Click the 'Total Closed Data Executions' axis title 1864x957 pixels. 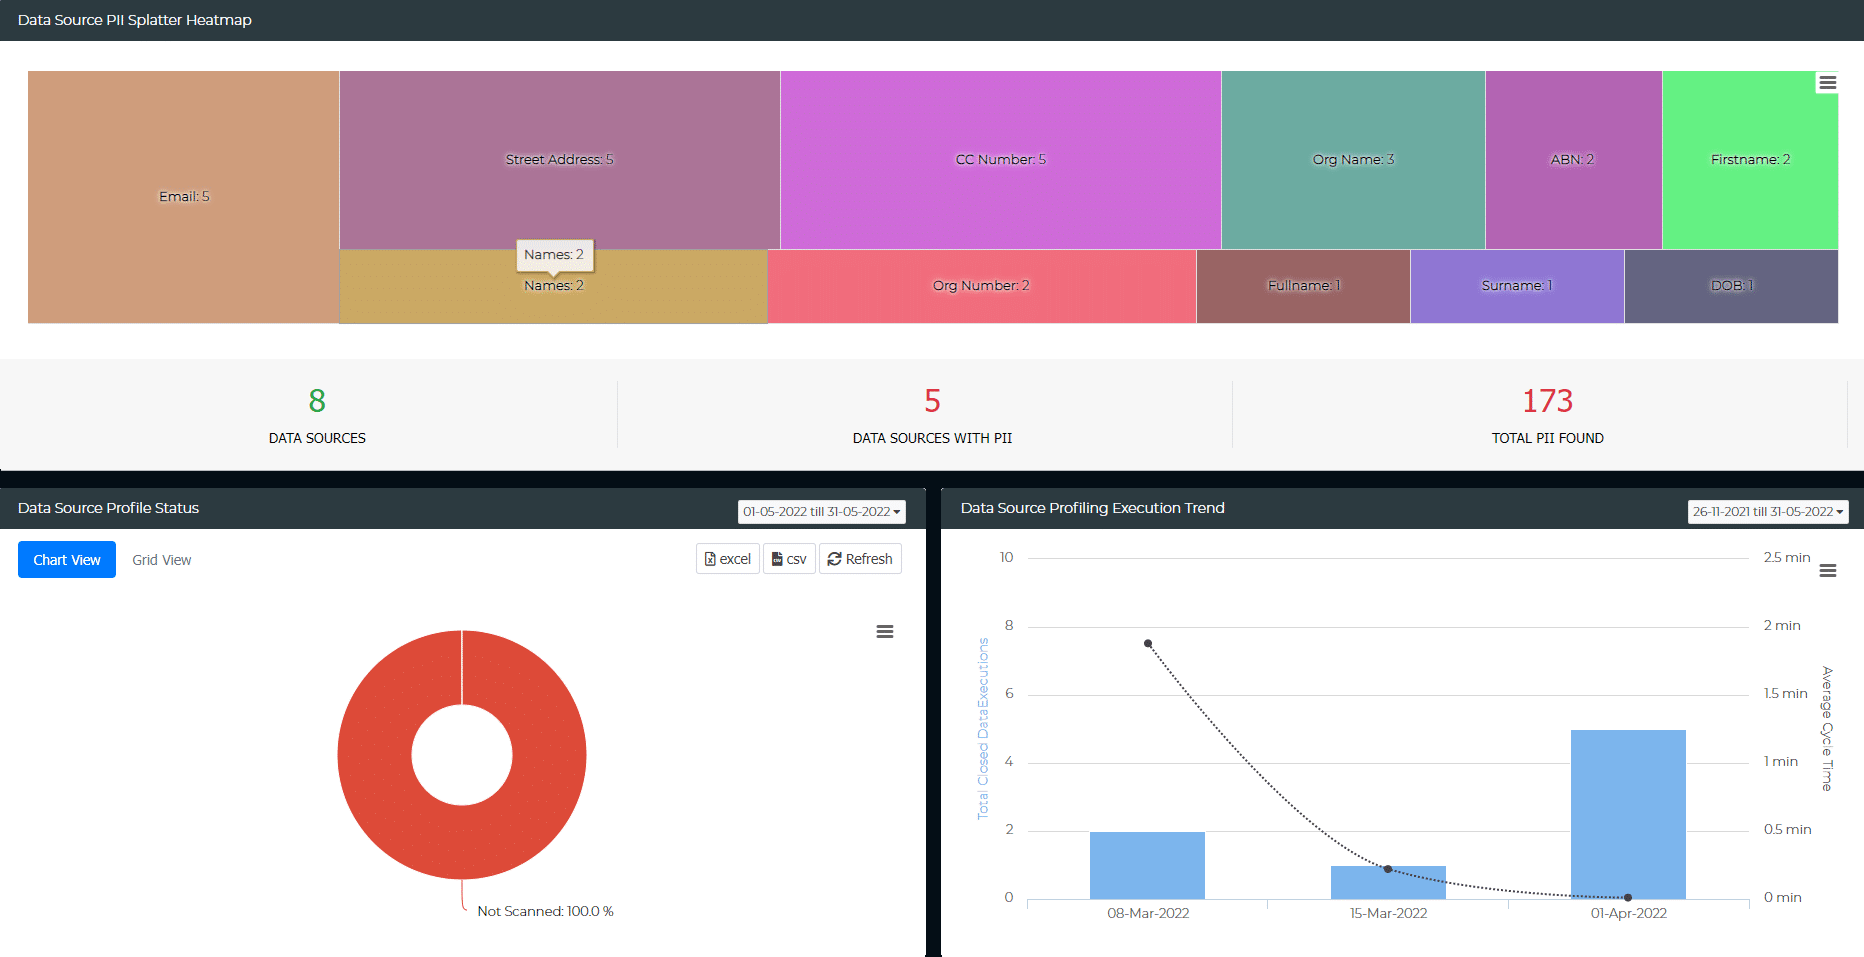click(x=983, y=729)
